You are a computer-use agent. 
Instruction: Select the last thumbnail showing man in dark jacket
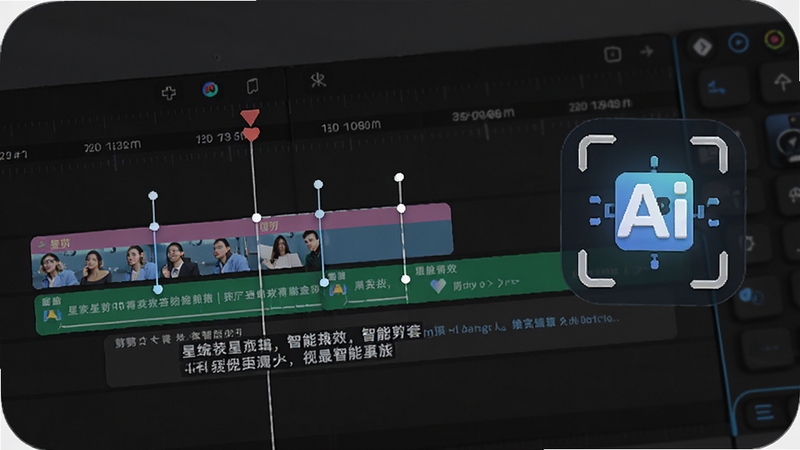pos(311,248)
